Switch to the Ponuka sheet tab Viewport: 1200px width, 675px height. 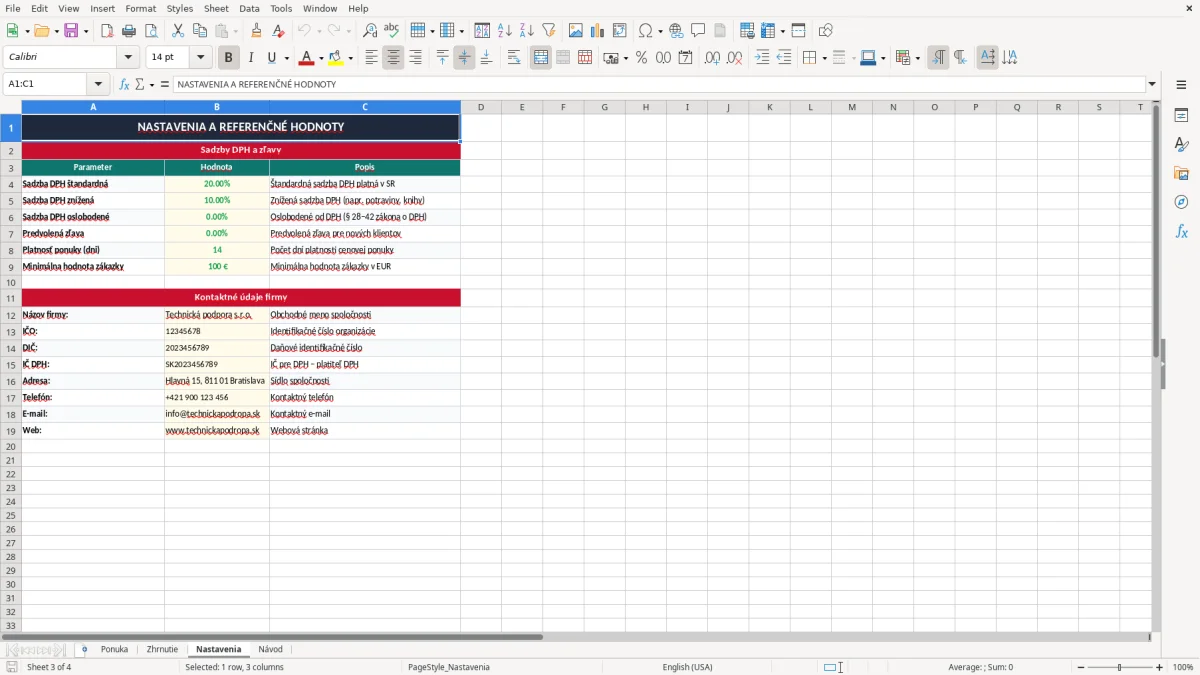coord(114,649)
